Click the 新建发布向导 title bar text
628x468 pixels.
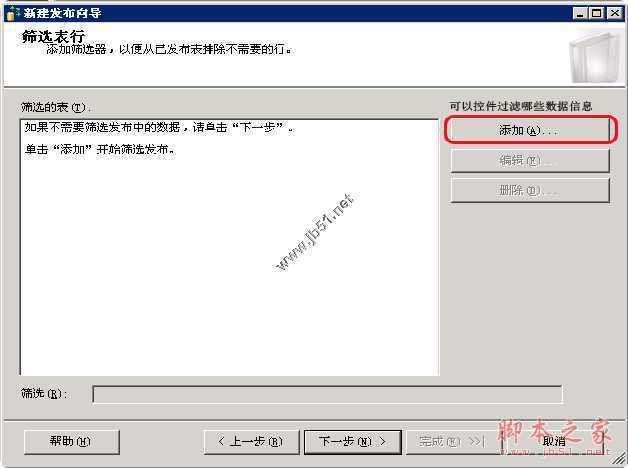pyautogui.click(x=62, y=13)
